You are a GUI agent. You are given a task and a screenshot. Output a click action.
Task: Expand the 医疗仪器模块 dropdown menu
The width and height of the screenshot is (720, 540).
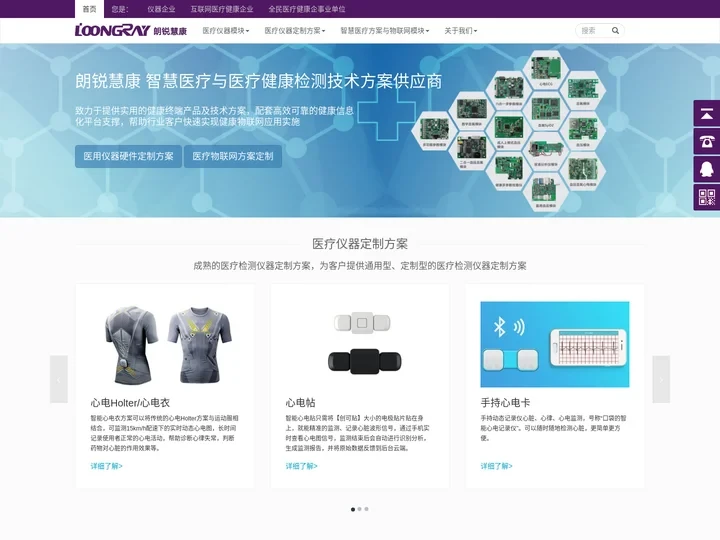tap(225, 31)
